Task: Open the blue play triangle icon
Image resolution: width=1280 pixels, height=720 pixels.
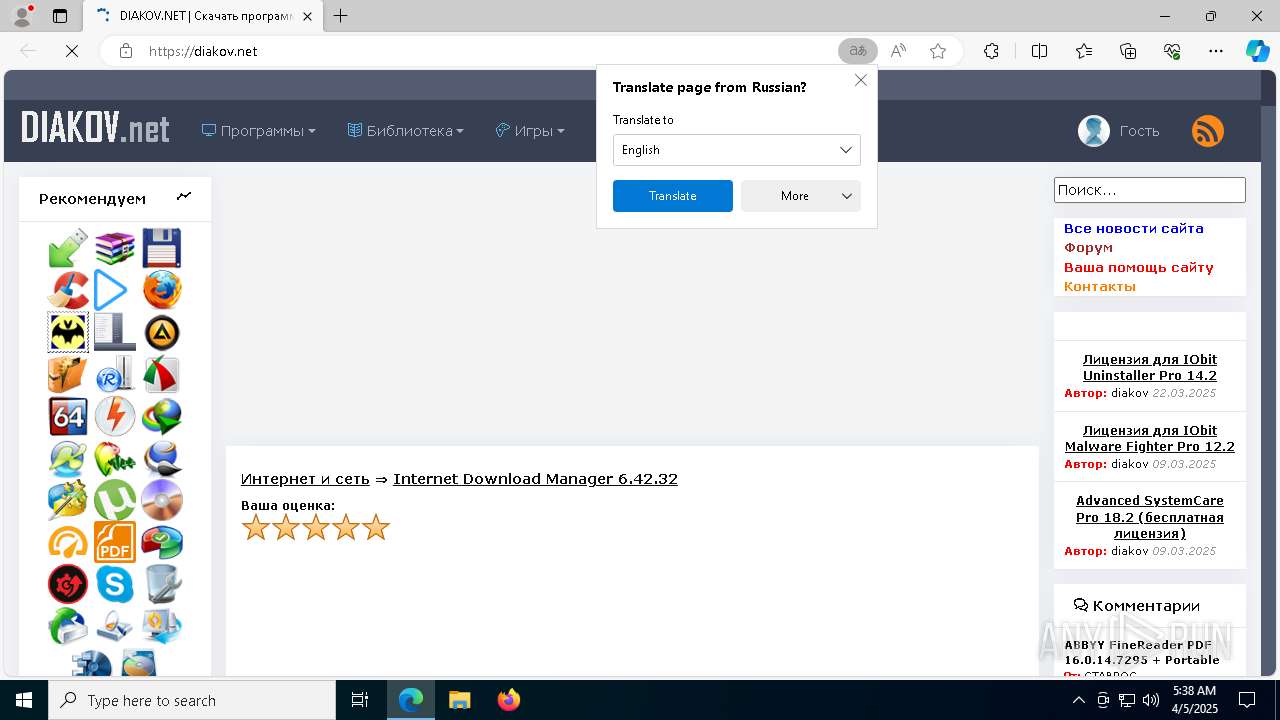Action: [111, 291]
